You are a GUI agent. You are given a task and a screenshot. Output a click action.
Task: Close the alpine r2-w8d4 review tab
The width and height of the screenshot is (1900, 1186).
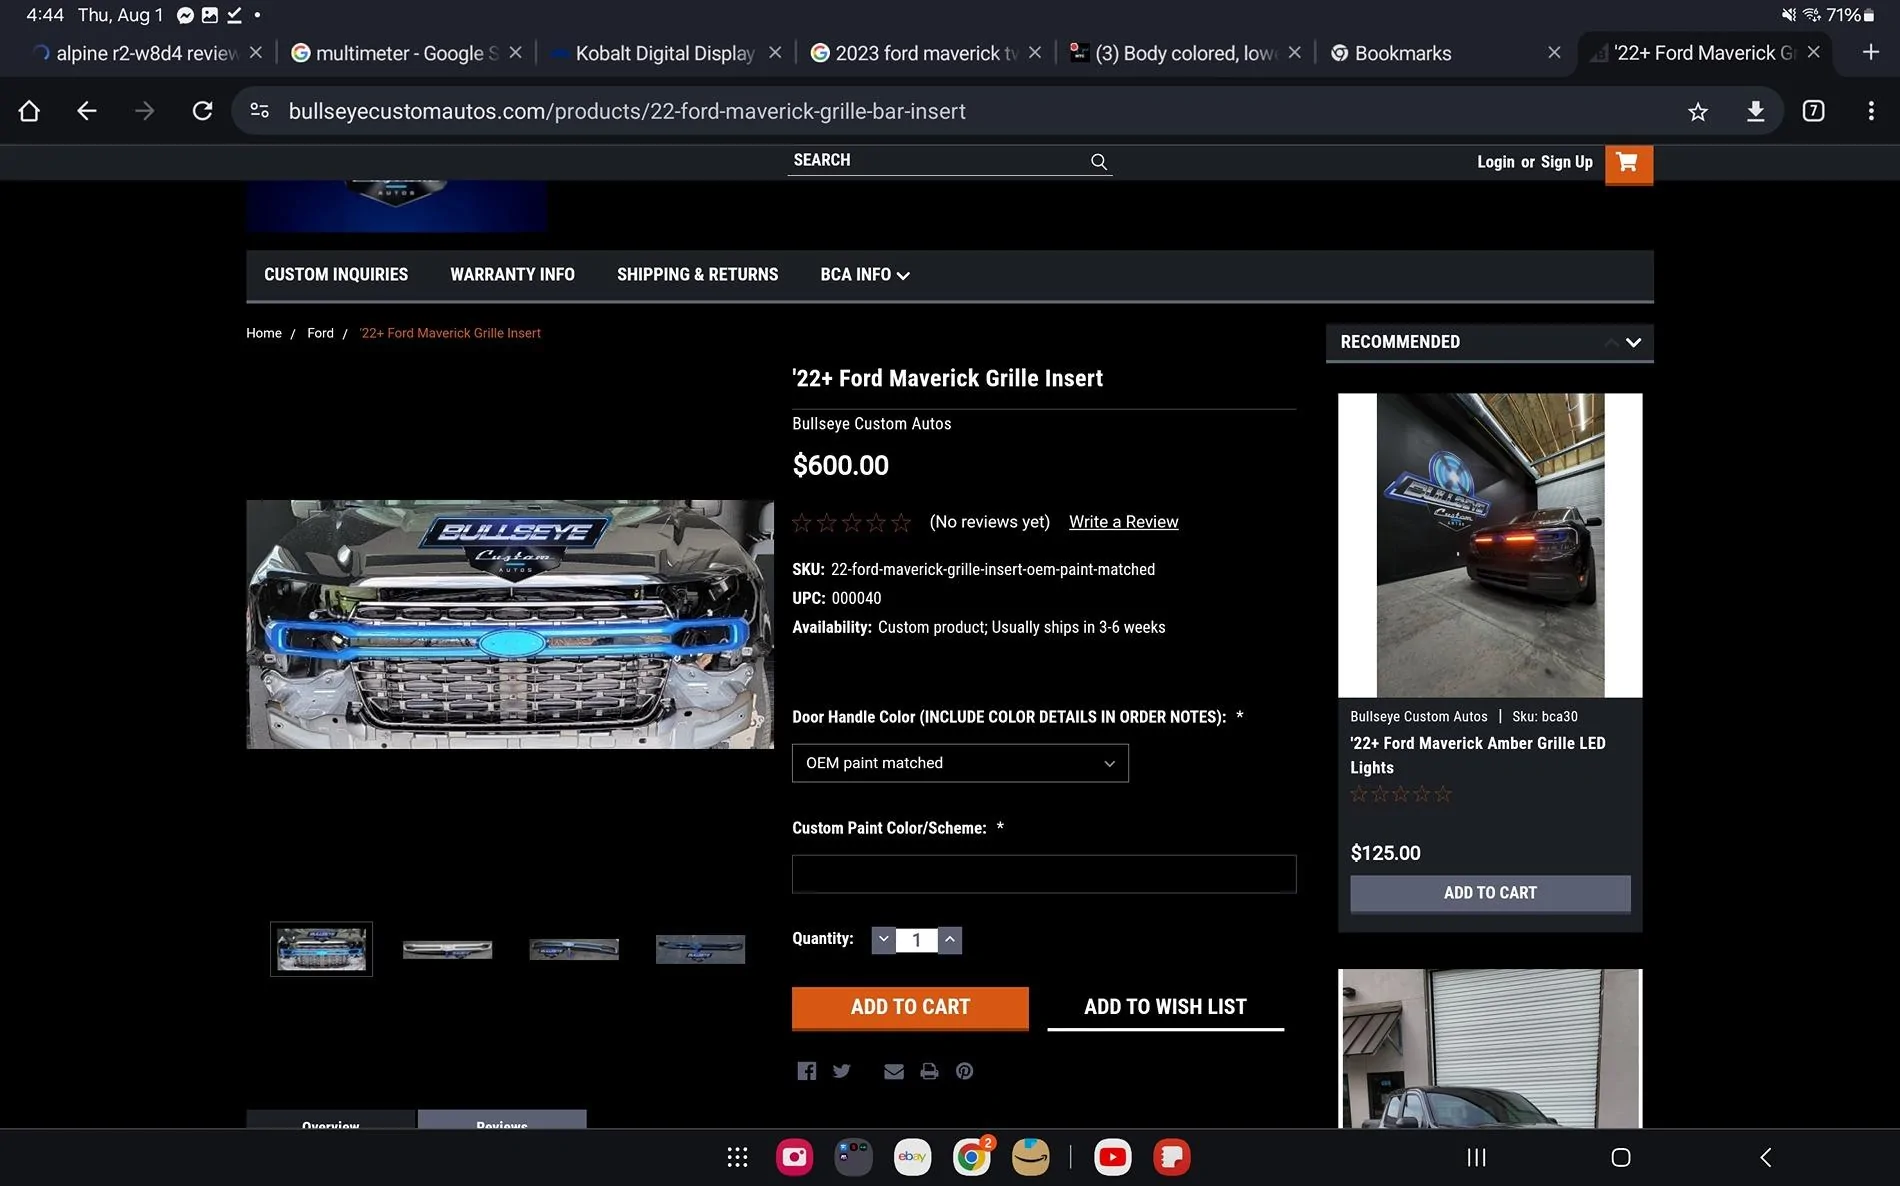tap(256, 52)
